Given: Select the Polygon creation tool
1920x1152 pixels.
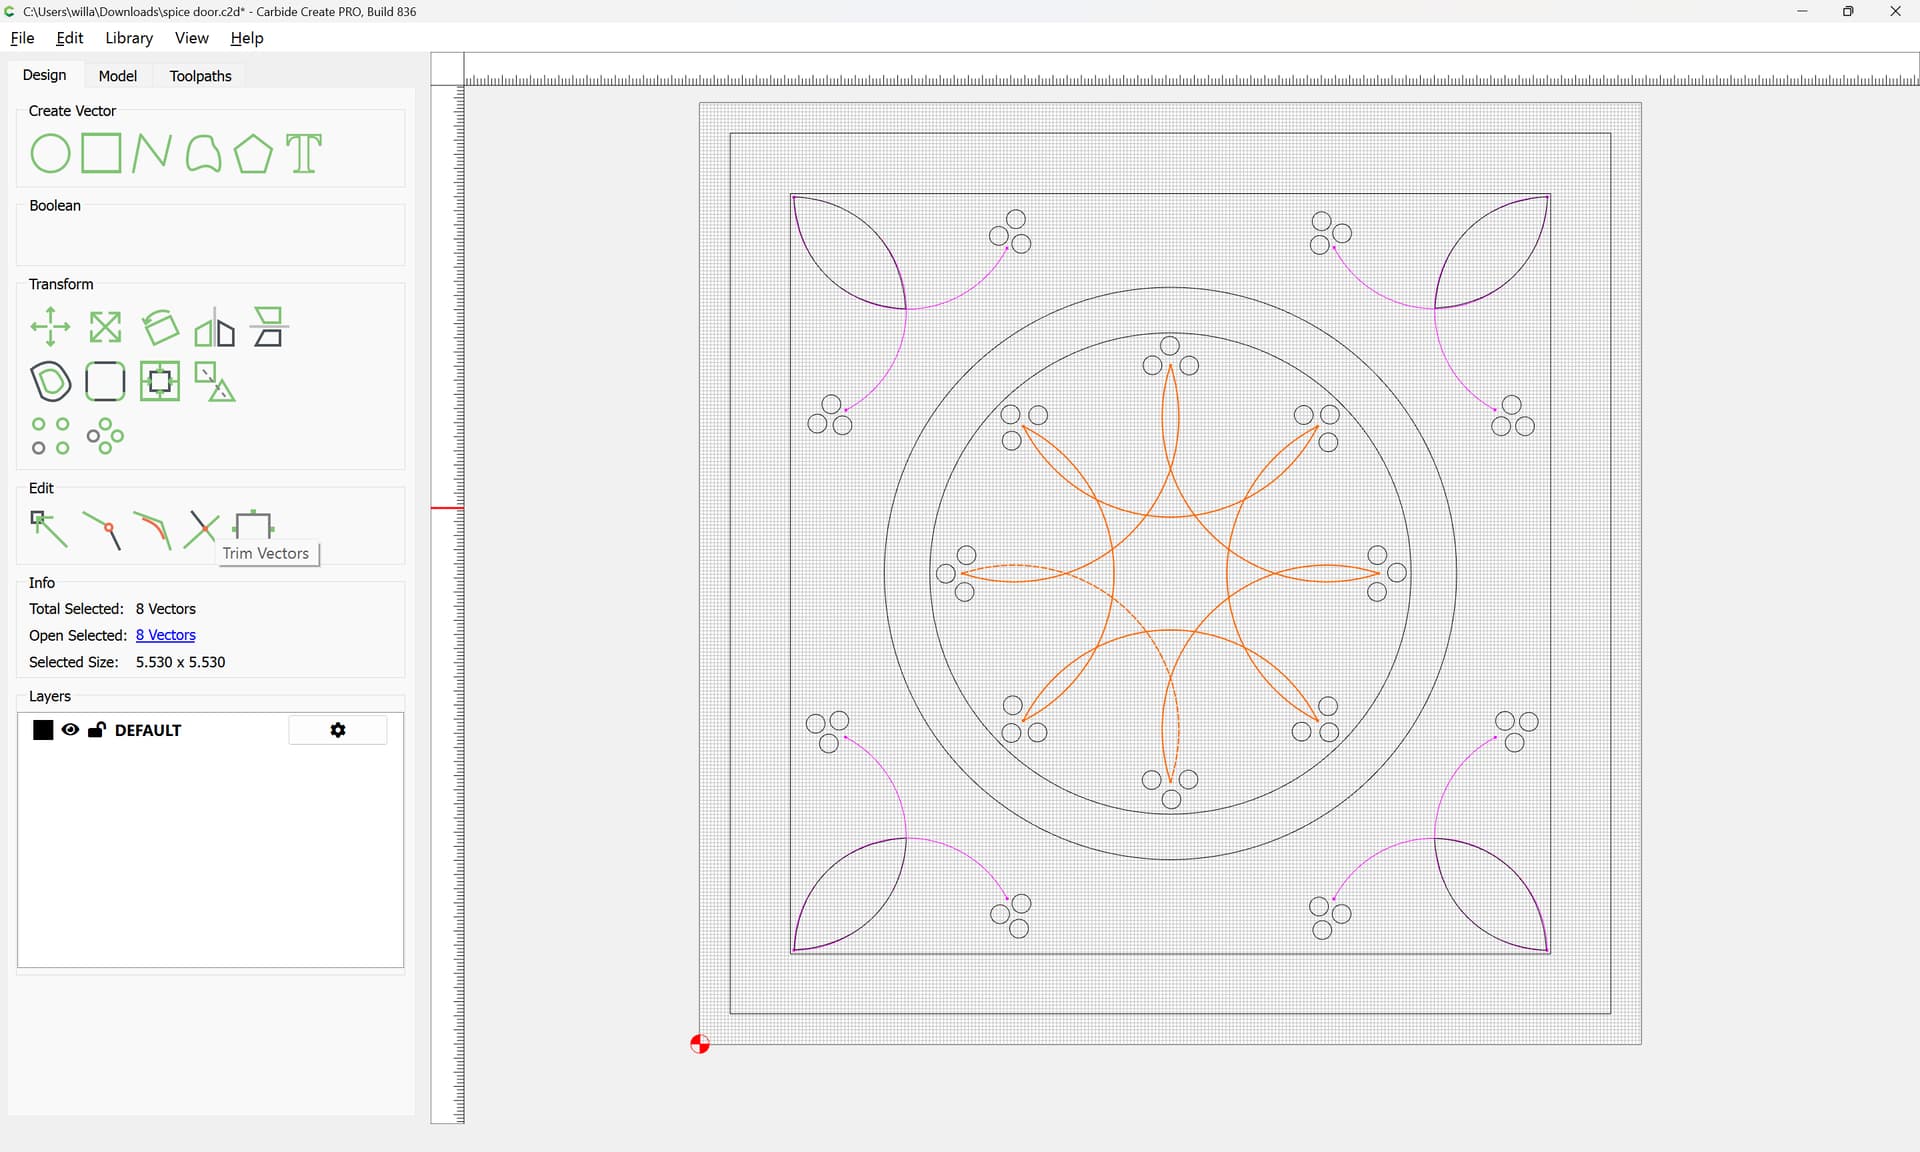Looking at the screenshot, I should click(253, 154).
